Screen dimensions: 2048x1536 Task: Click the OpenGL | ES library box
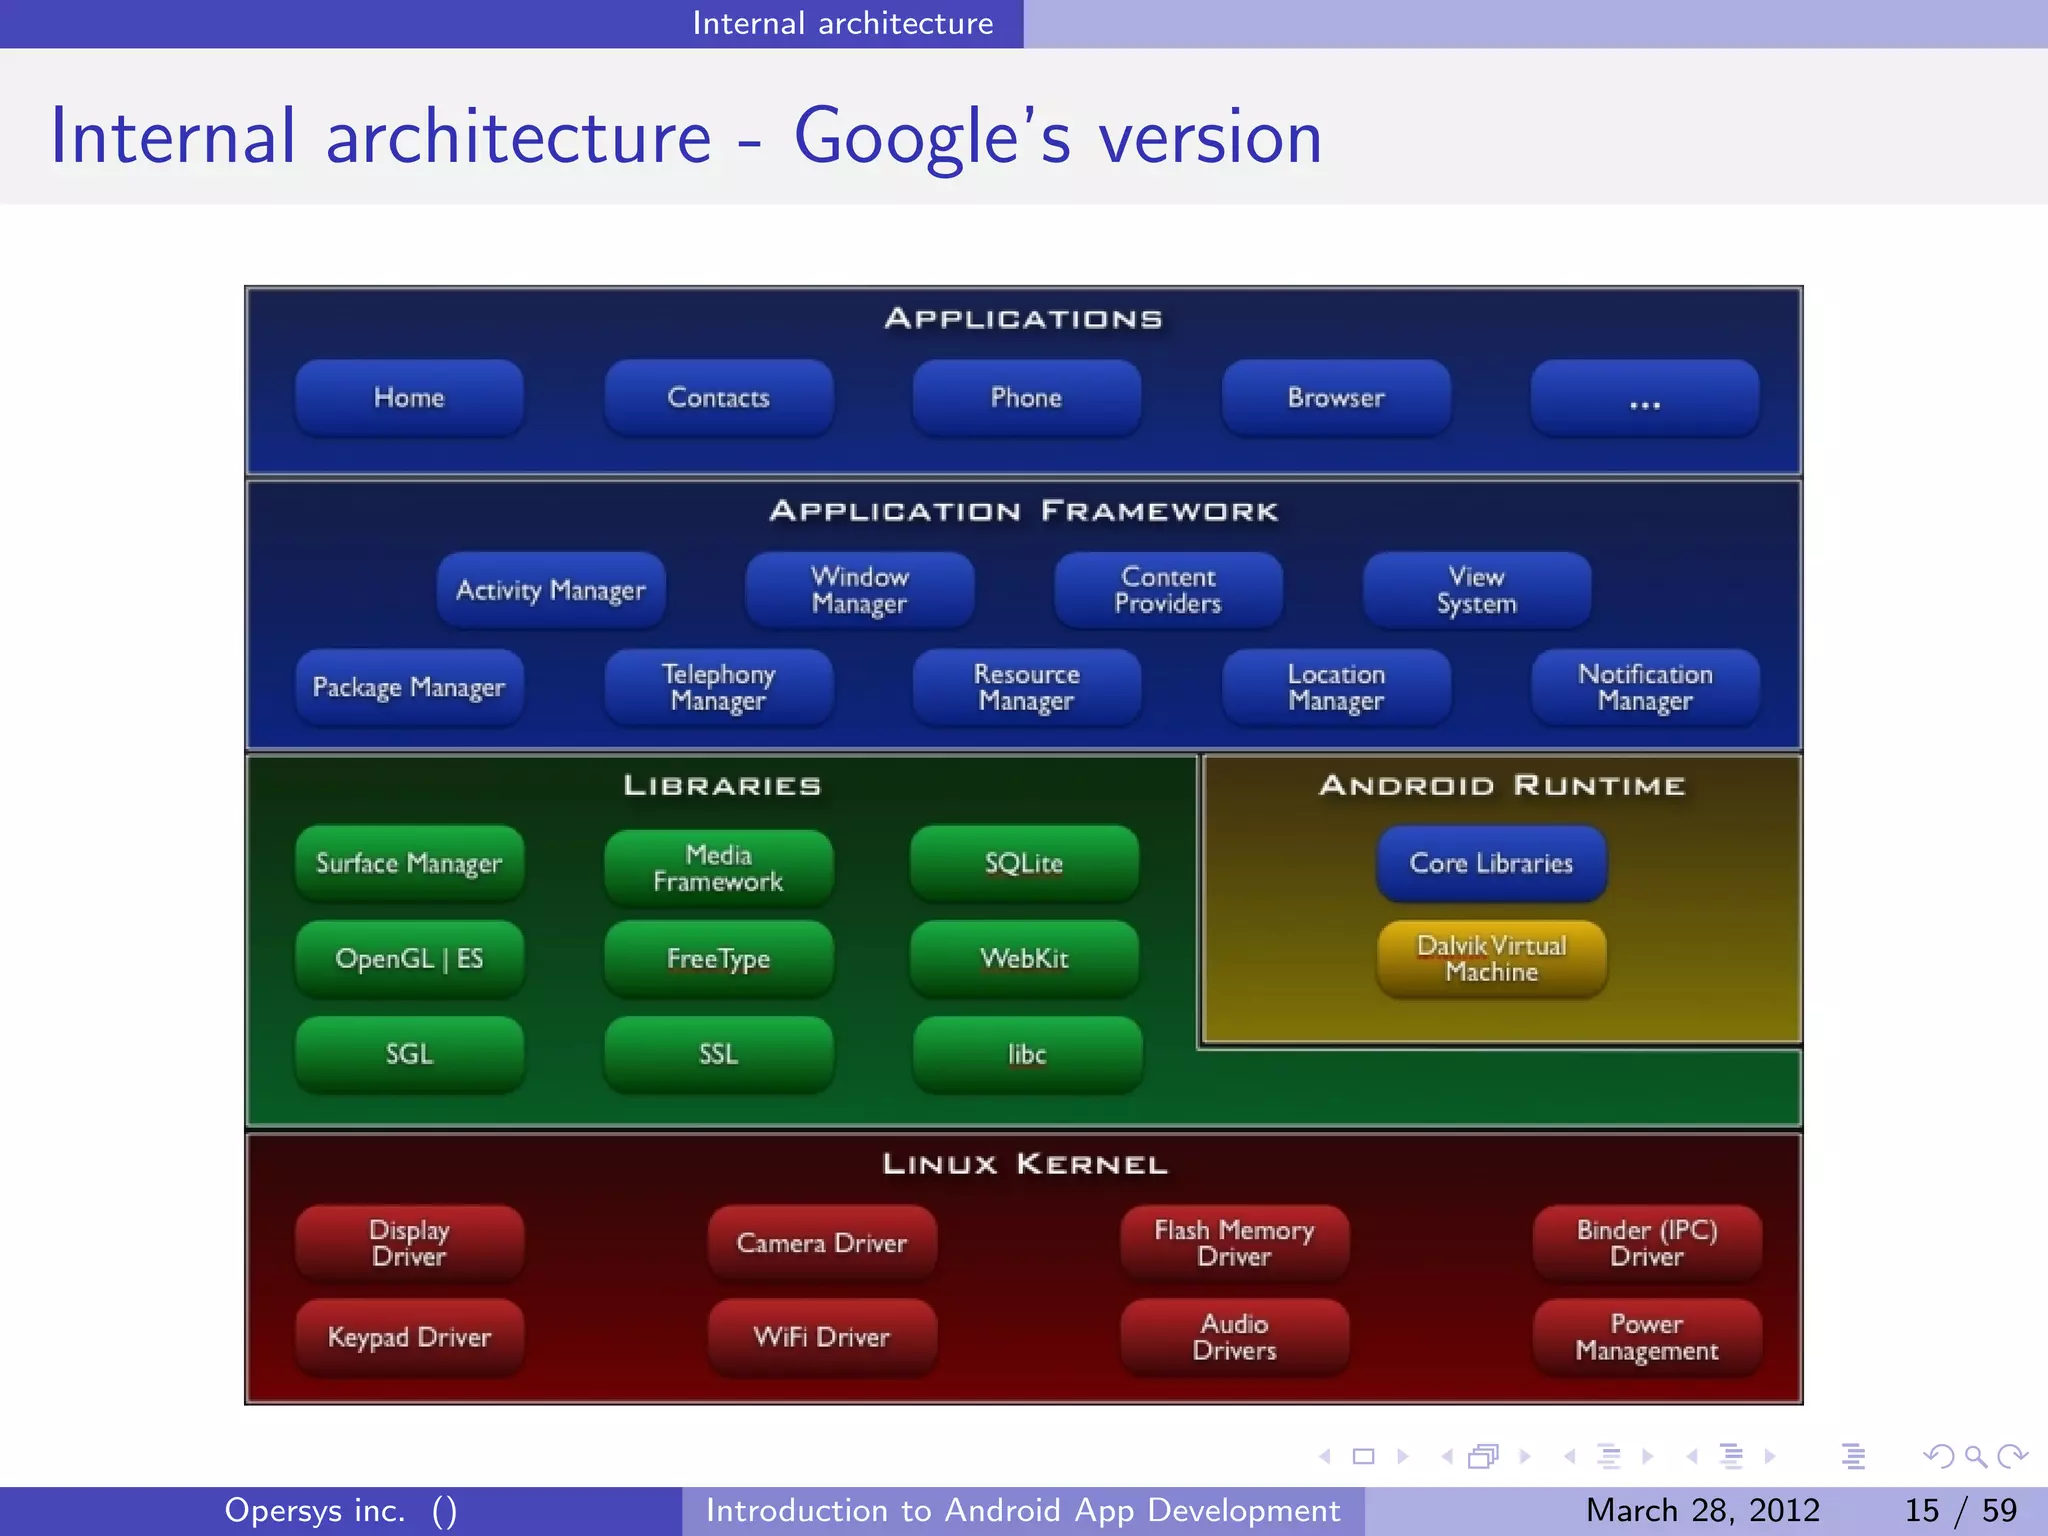409,959
